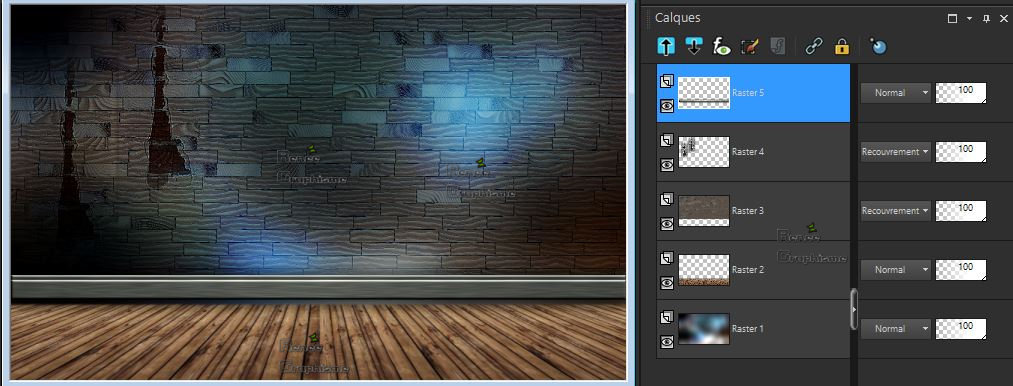This screenshot has width=1013, height=386.
Task: Click opacity slider of Raster 3
Action: pyautogui.click(x=961, y=211)
